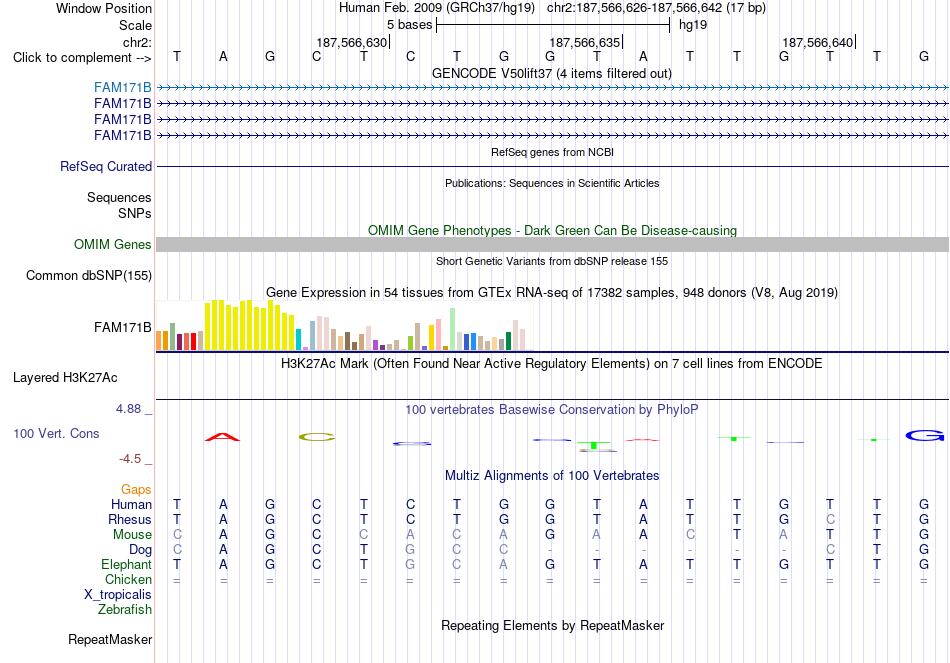Click the '-4.5' conservation lower limit label
This screenshot has height=663, width=950.
pyautogui.click(x=130, y=459)
